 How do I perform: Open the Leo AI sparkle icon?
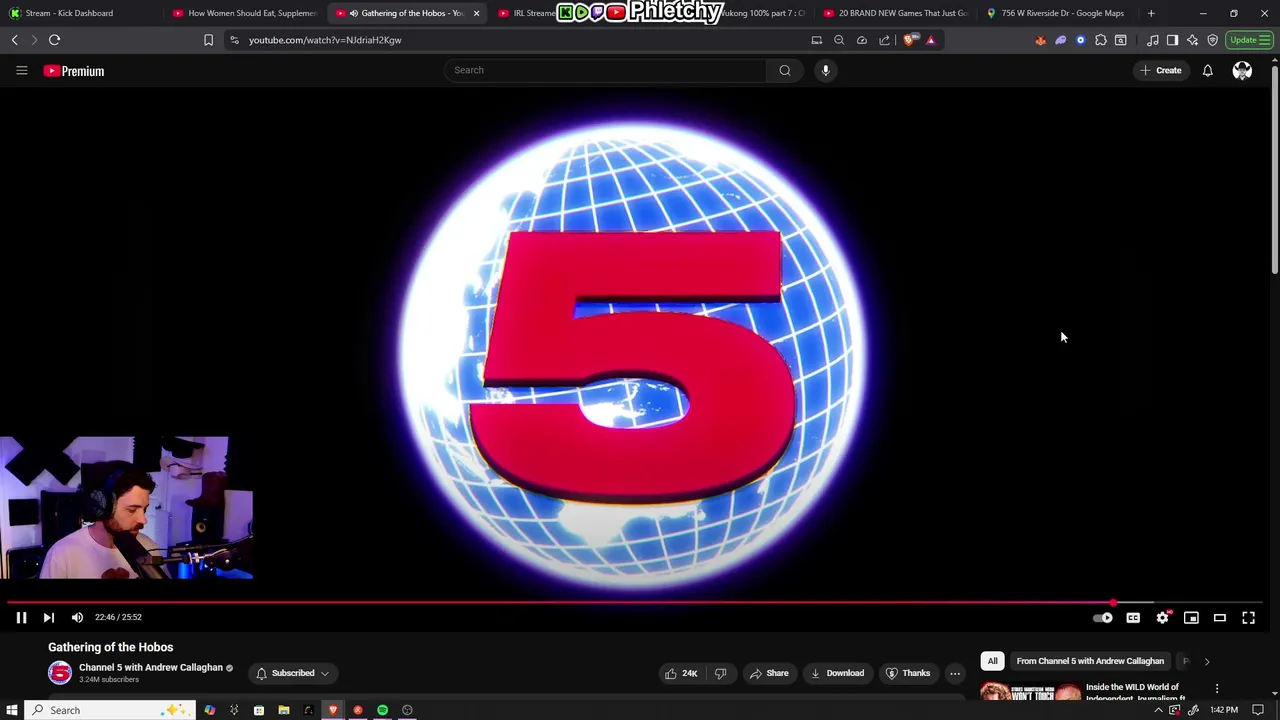1192,40
